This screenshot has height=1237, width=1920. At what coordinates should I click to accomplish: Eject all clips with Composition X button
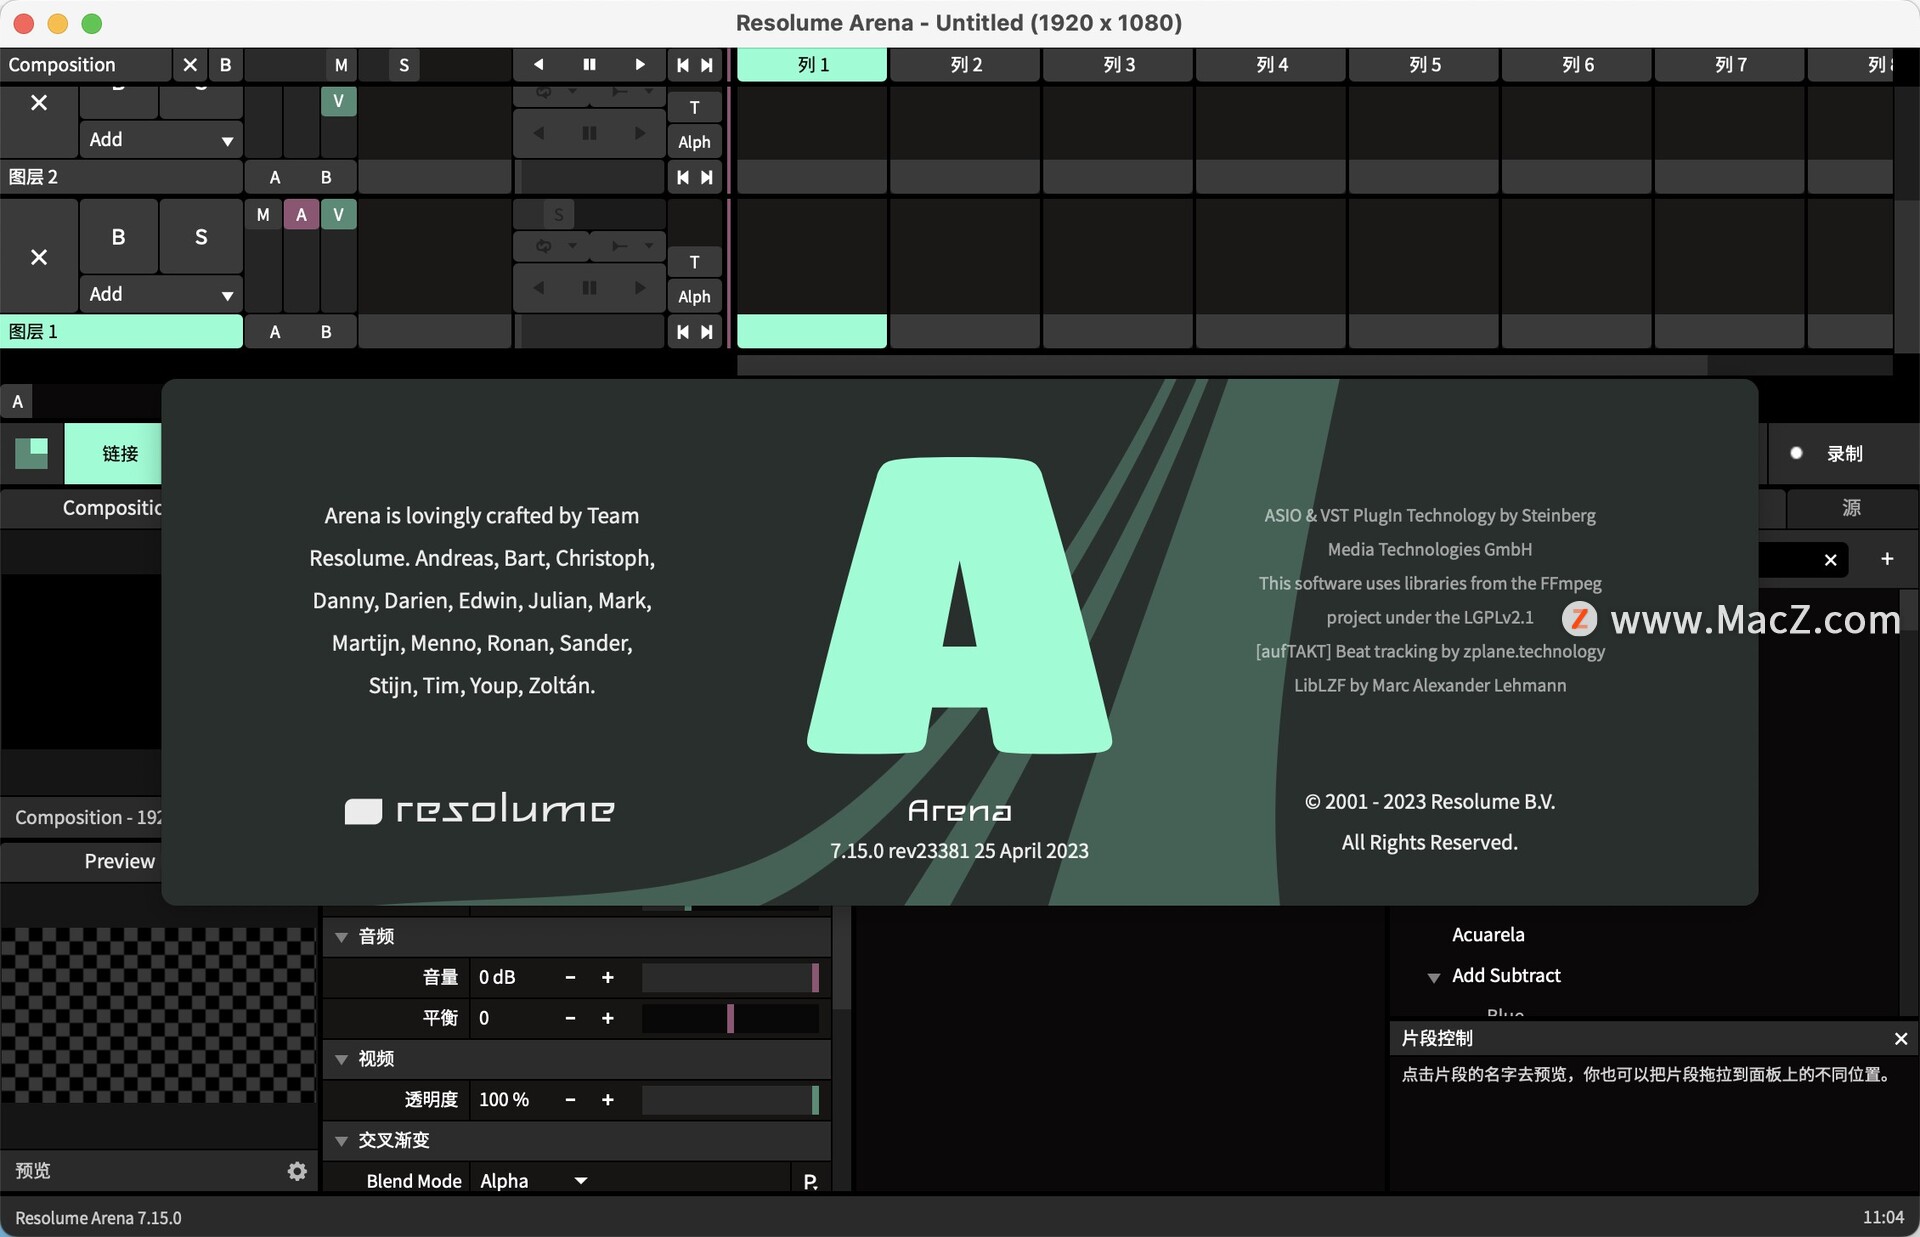tap(190, 65)
